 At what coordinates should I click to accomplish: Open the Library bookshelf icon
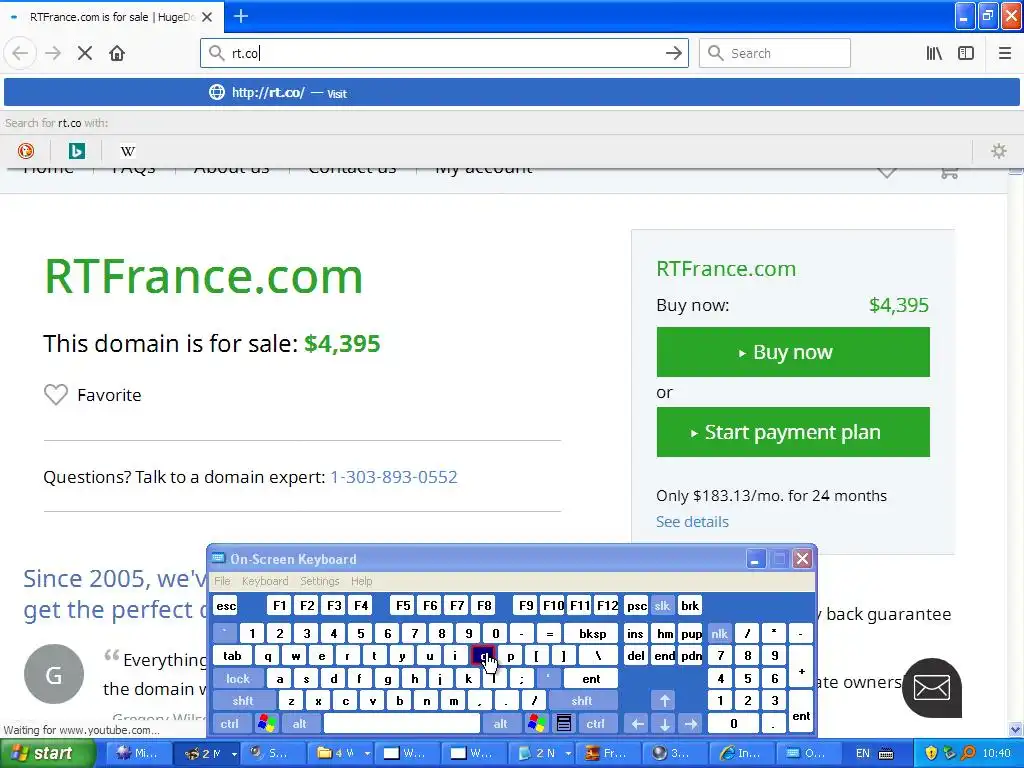pyautogui.click(x=934, y=53)
